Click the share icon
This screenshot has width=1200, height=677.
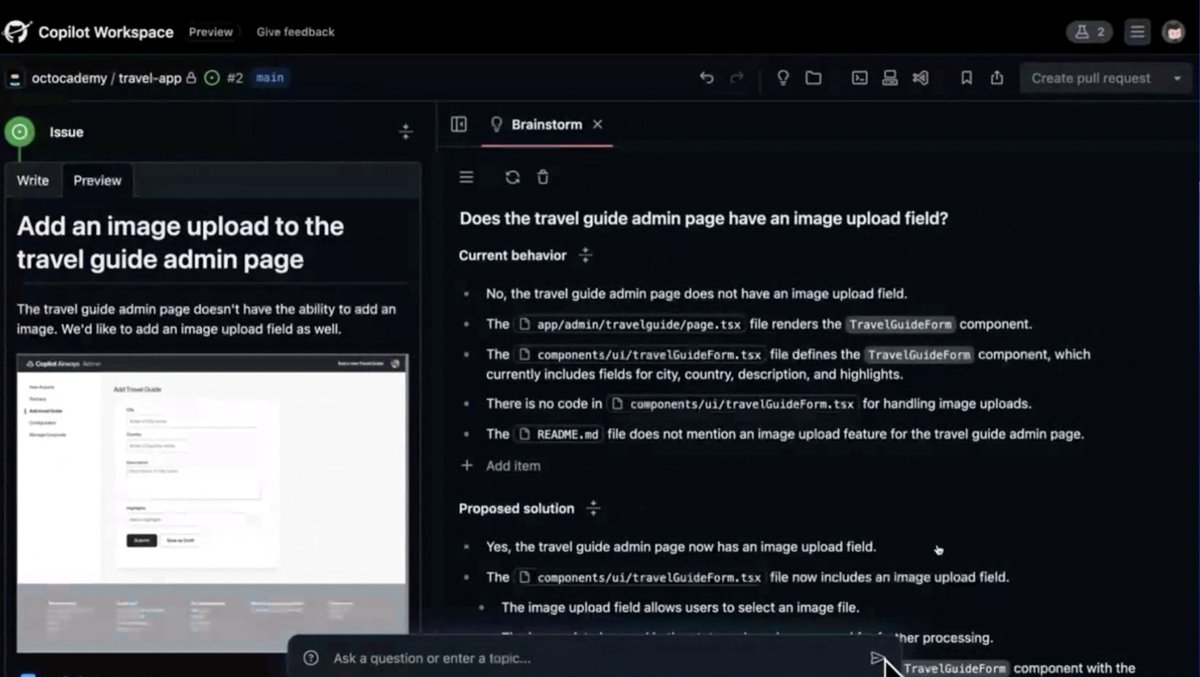[x=996, y=78]
